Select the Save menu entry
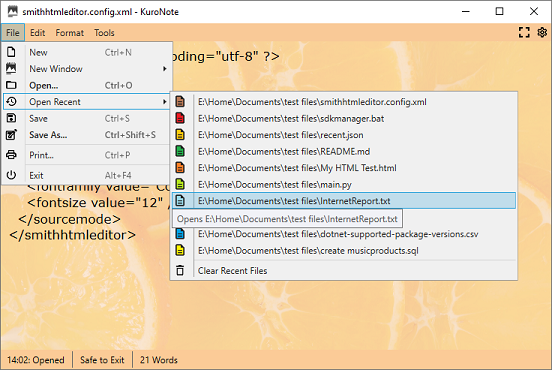 pos(87,118)
